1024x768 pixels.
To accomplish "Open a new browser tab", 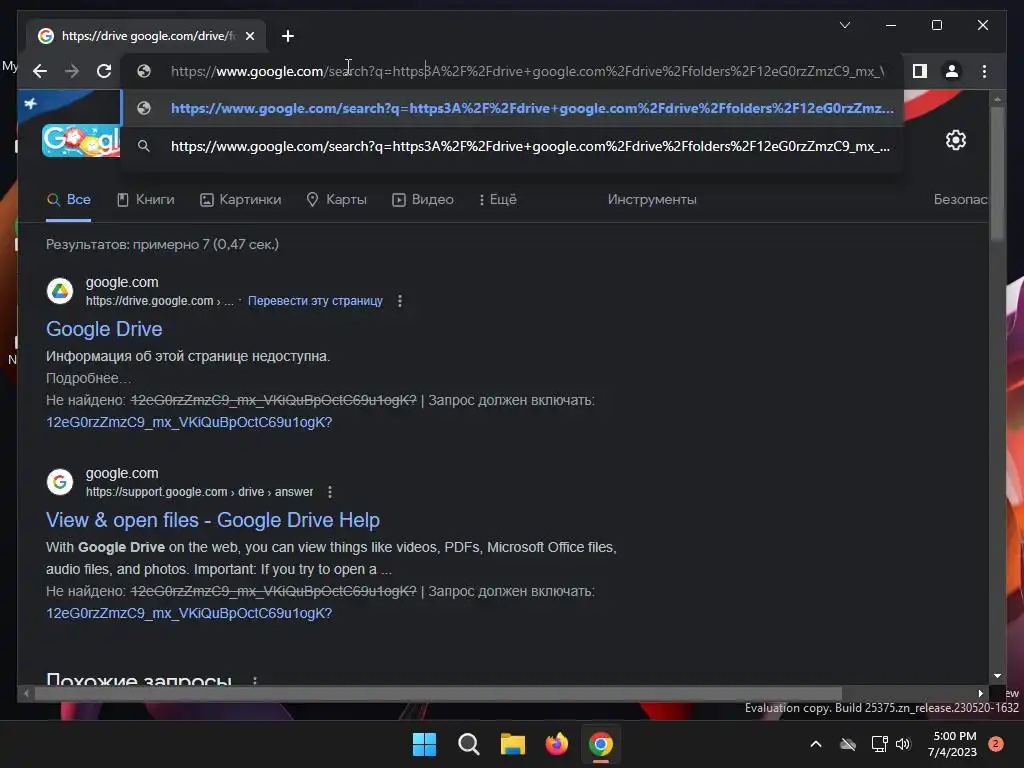I will click(288, 36).
